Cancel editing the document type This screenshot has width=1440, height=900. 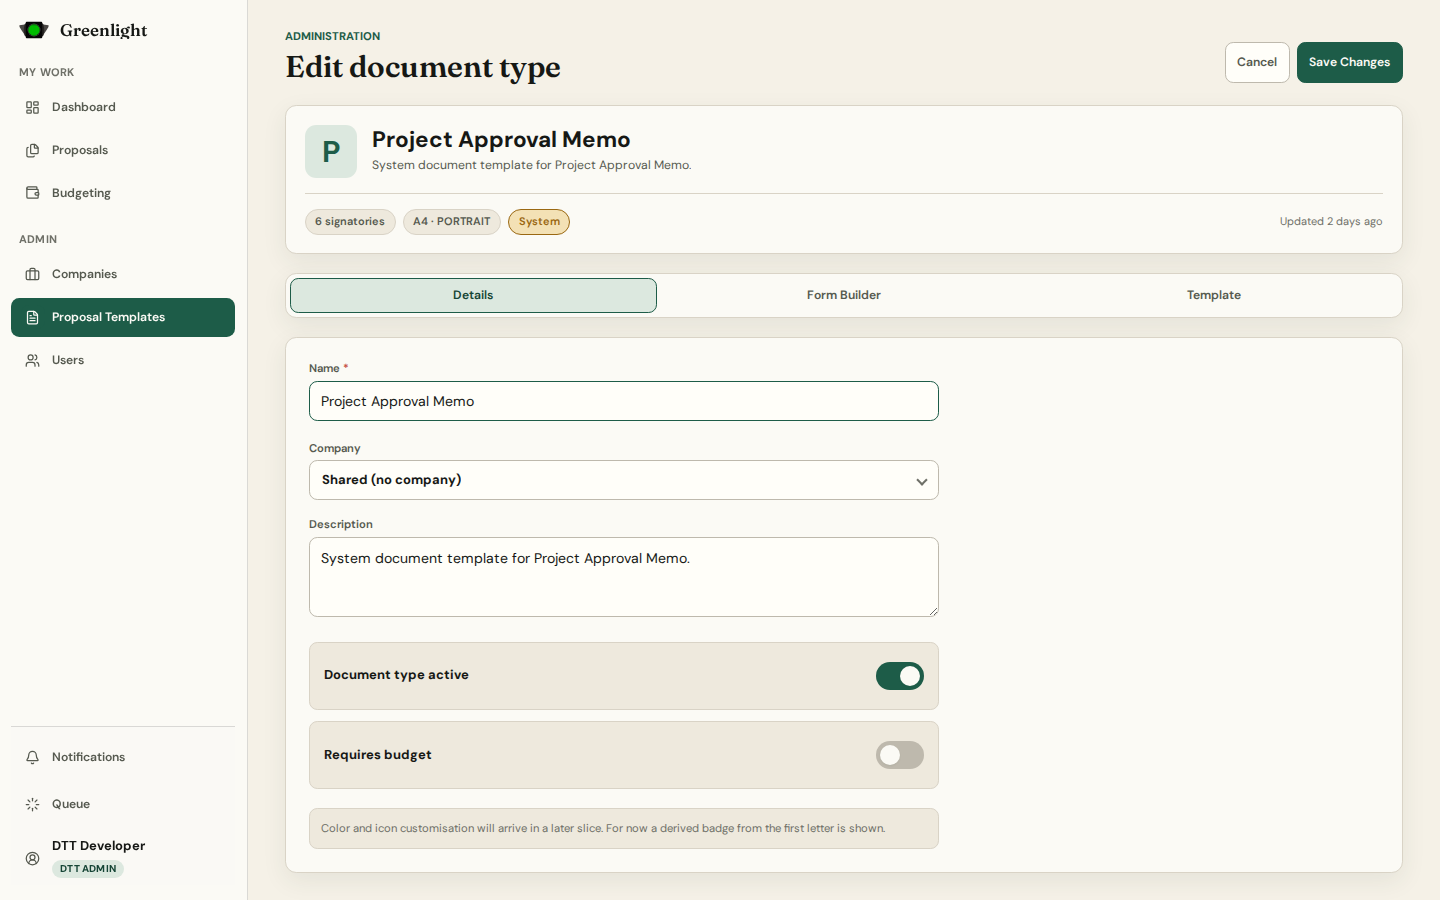pyautogui.click(x=1257, y=62)
